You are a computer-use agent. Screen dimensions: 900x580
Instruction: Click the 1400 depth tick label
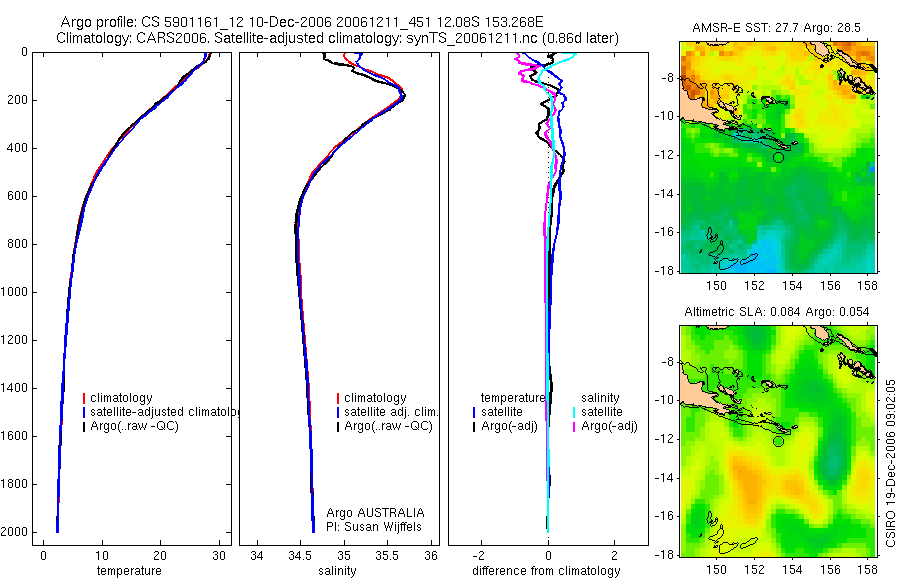coord(14,388)
